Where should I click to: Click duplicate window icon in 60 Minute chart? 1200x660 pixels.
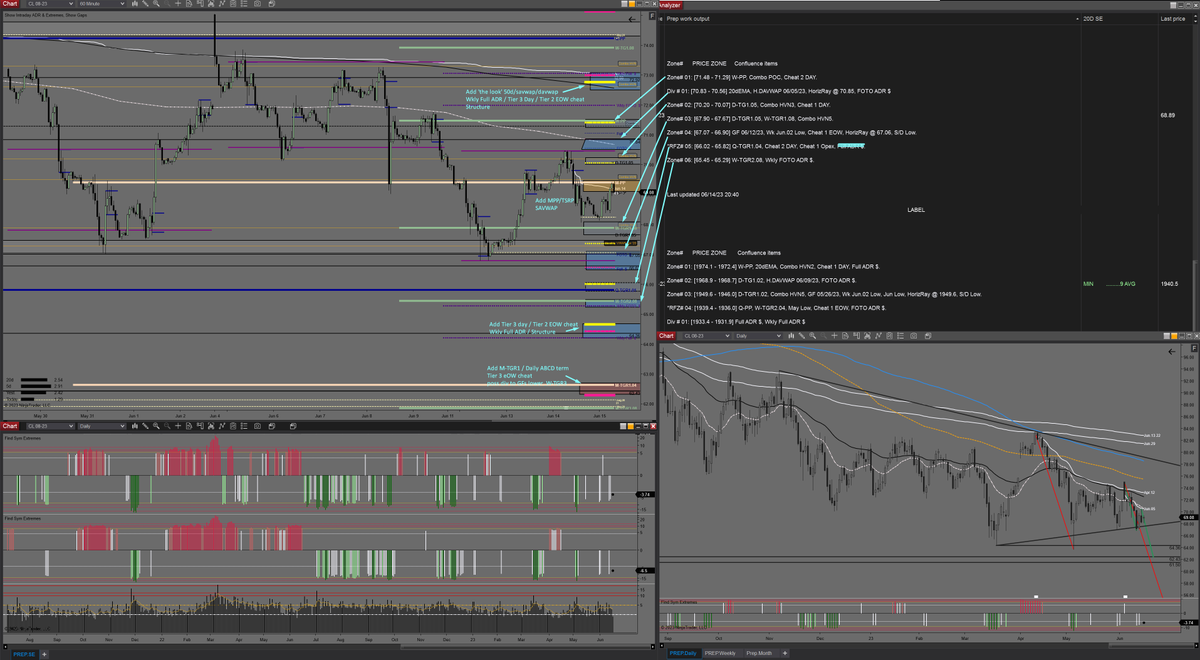pyautogui.click(x=272, y=5)
